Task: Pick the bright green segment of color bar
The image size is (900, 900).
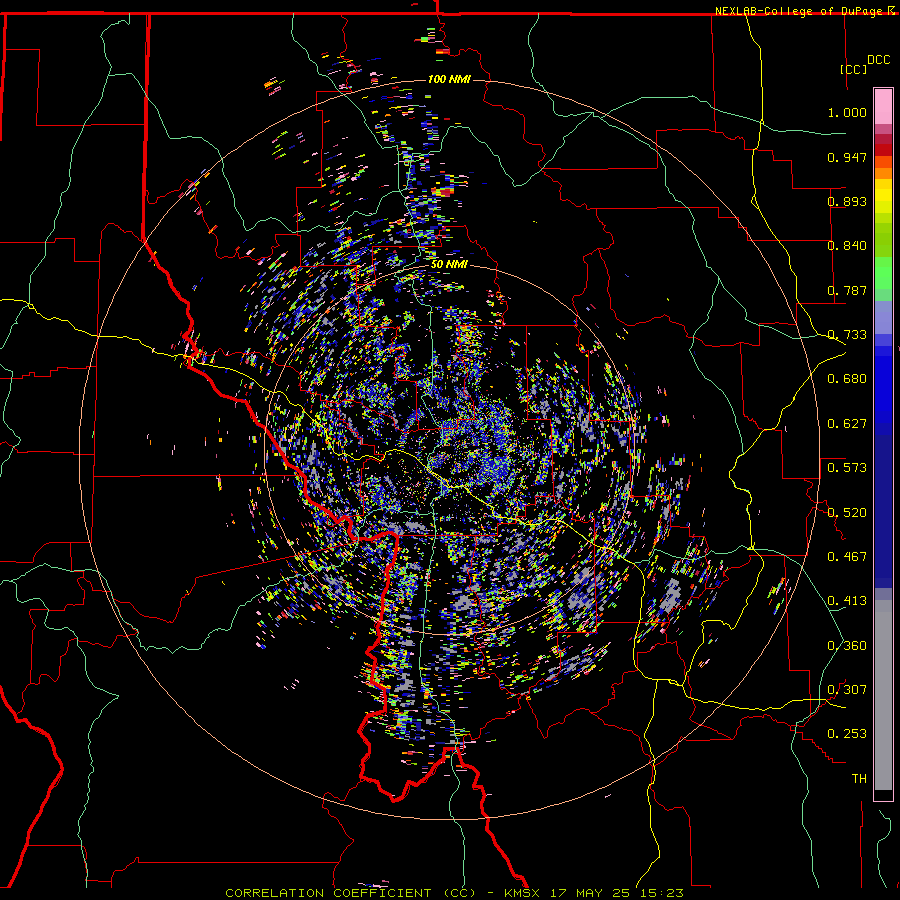Action: (x=883, y=273)
